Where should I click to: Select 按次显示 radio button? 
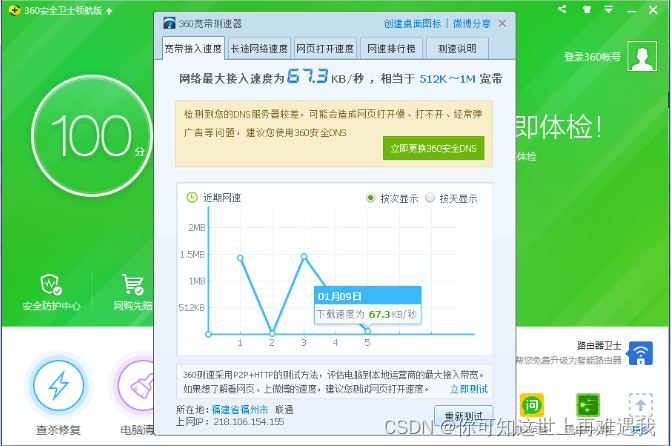(x=371, y=198)
